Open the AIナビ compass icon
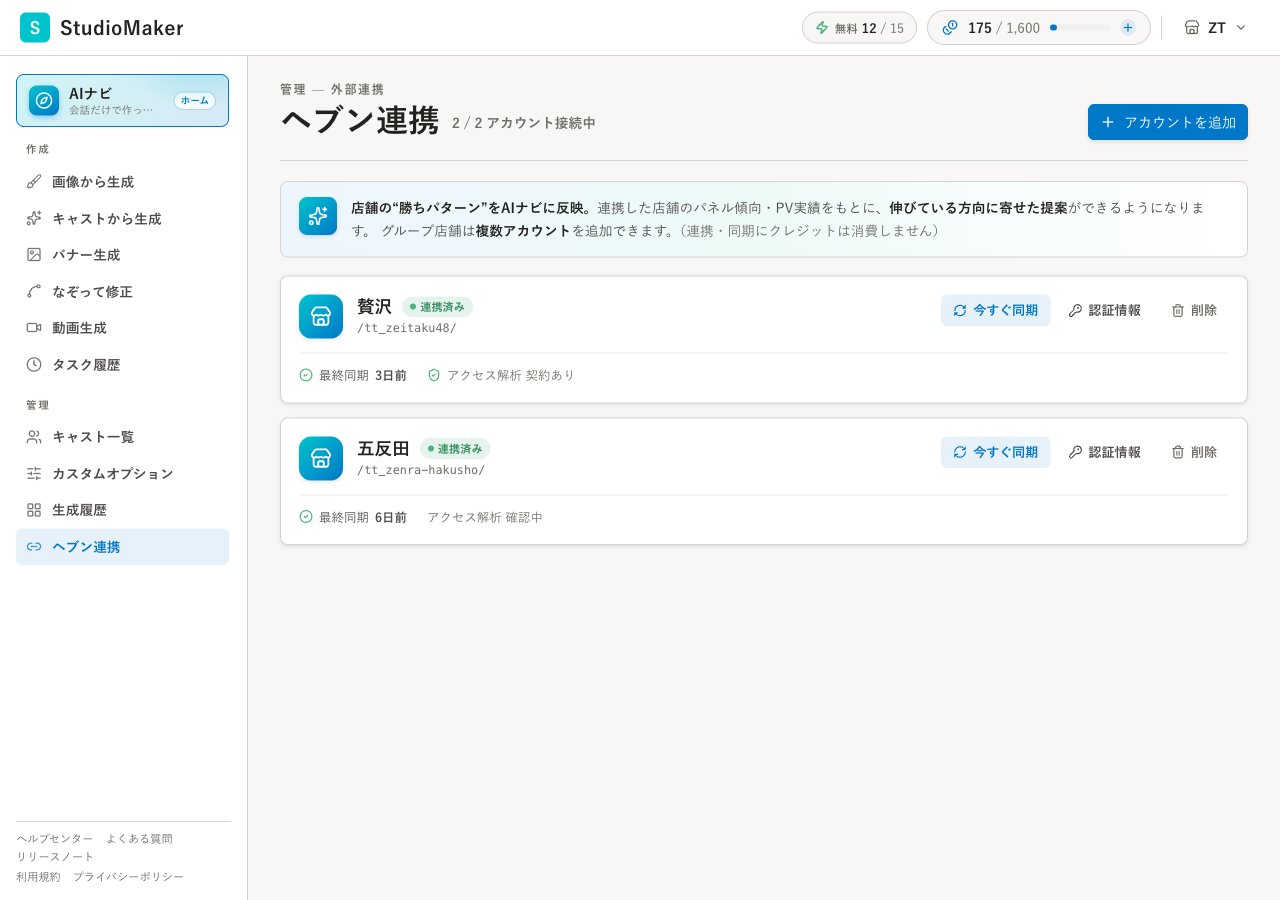Screen dimensions: 1280x900 click(44, 101)
